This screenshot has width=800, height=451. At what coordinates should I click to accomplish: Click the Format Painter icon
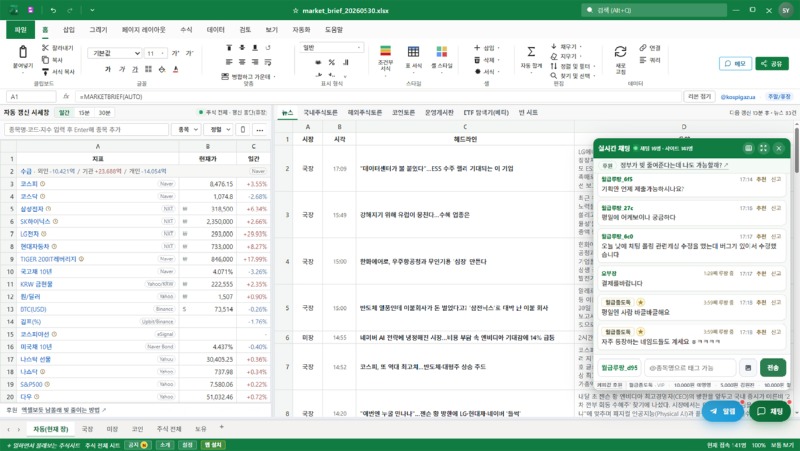tap(45, 71)
